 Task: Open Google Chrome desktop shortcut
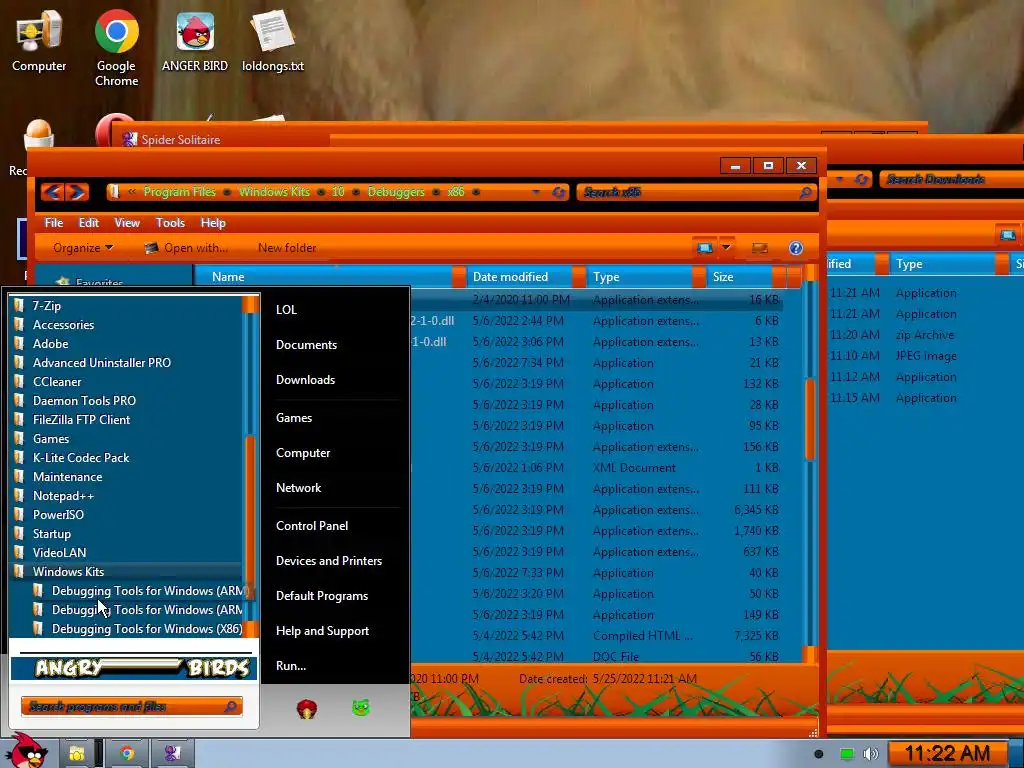coord(116,47)
